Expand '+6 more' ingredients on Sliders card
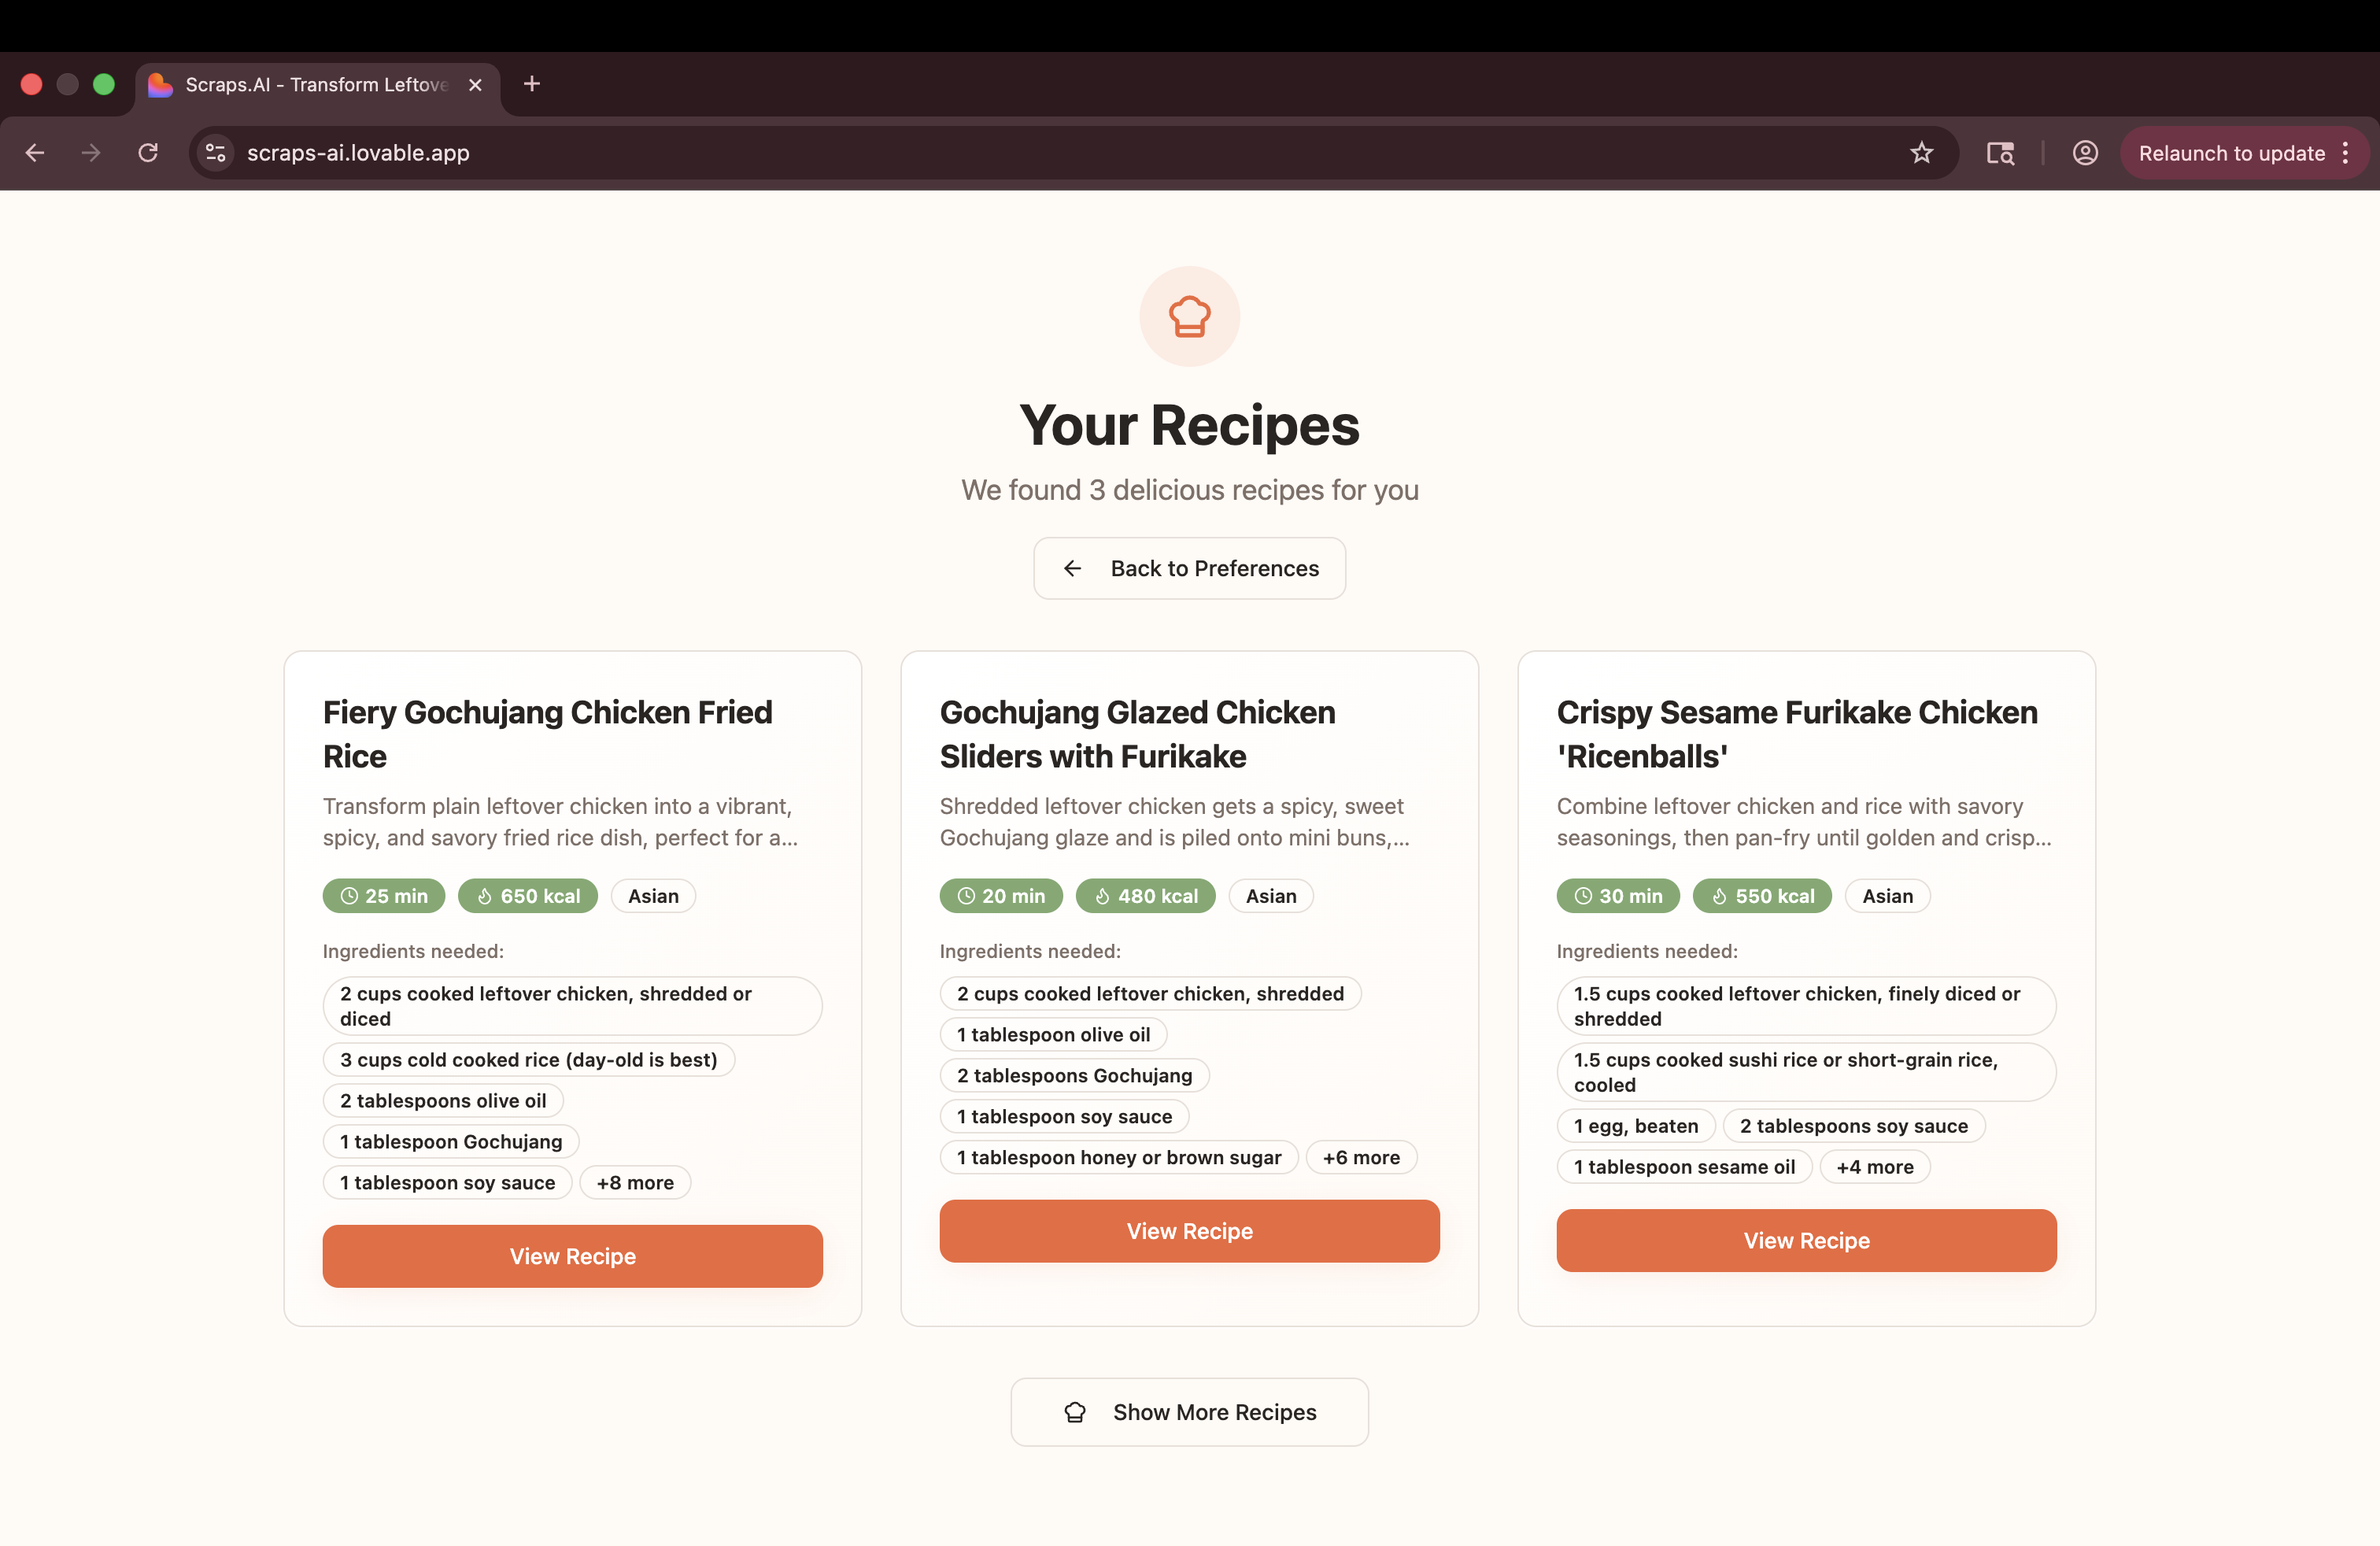The width and height of the screenshot is (2380, 1546). click(x=1360, y=1157)
